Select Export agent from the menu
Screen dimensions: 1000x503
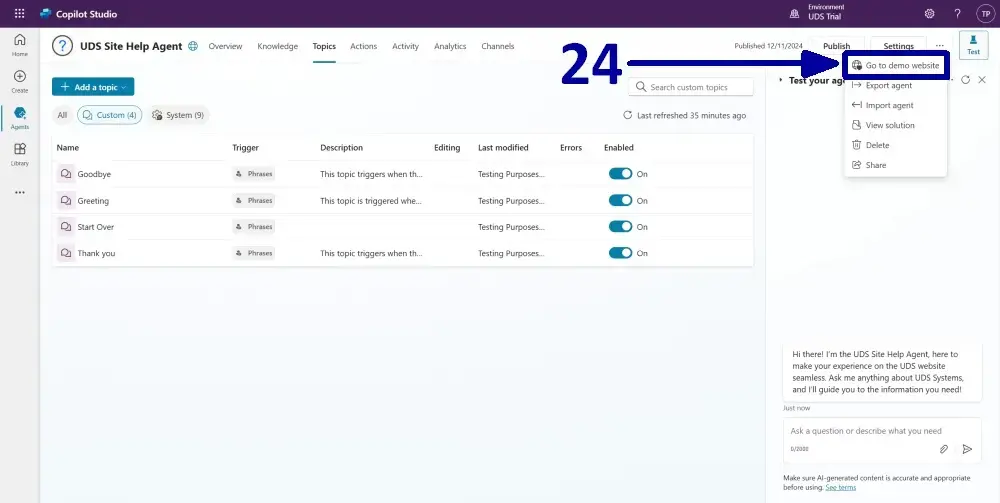coord(895,85)
